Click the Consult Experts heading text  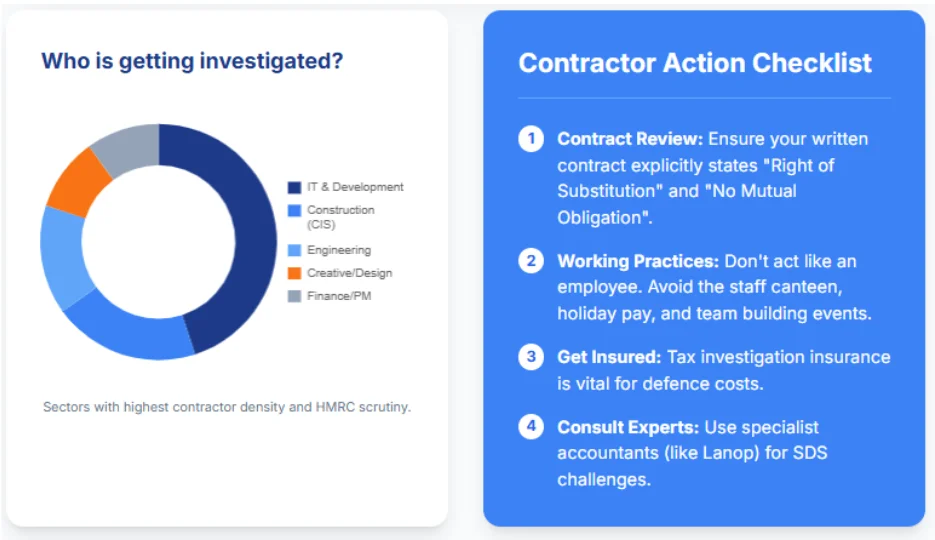pyautogui.click(x=628, y=427)
